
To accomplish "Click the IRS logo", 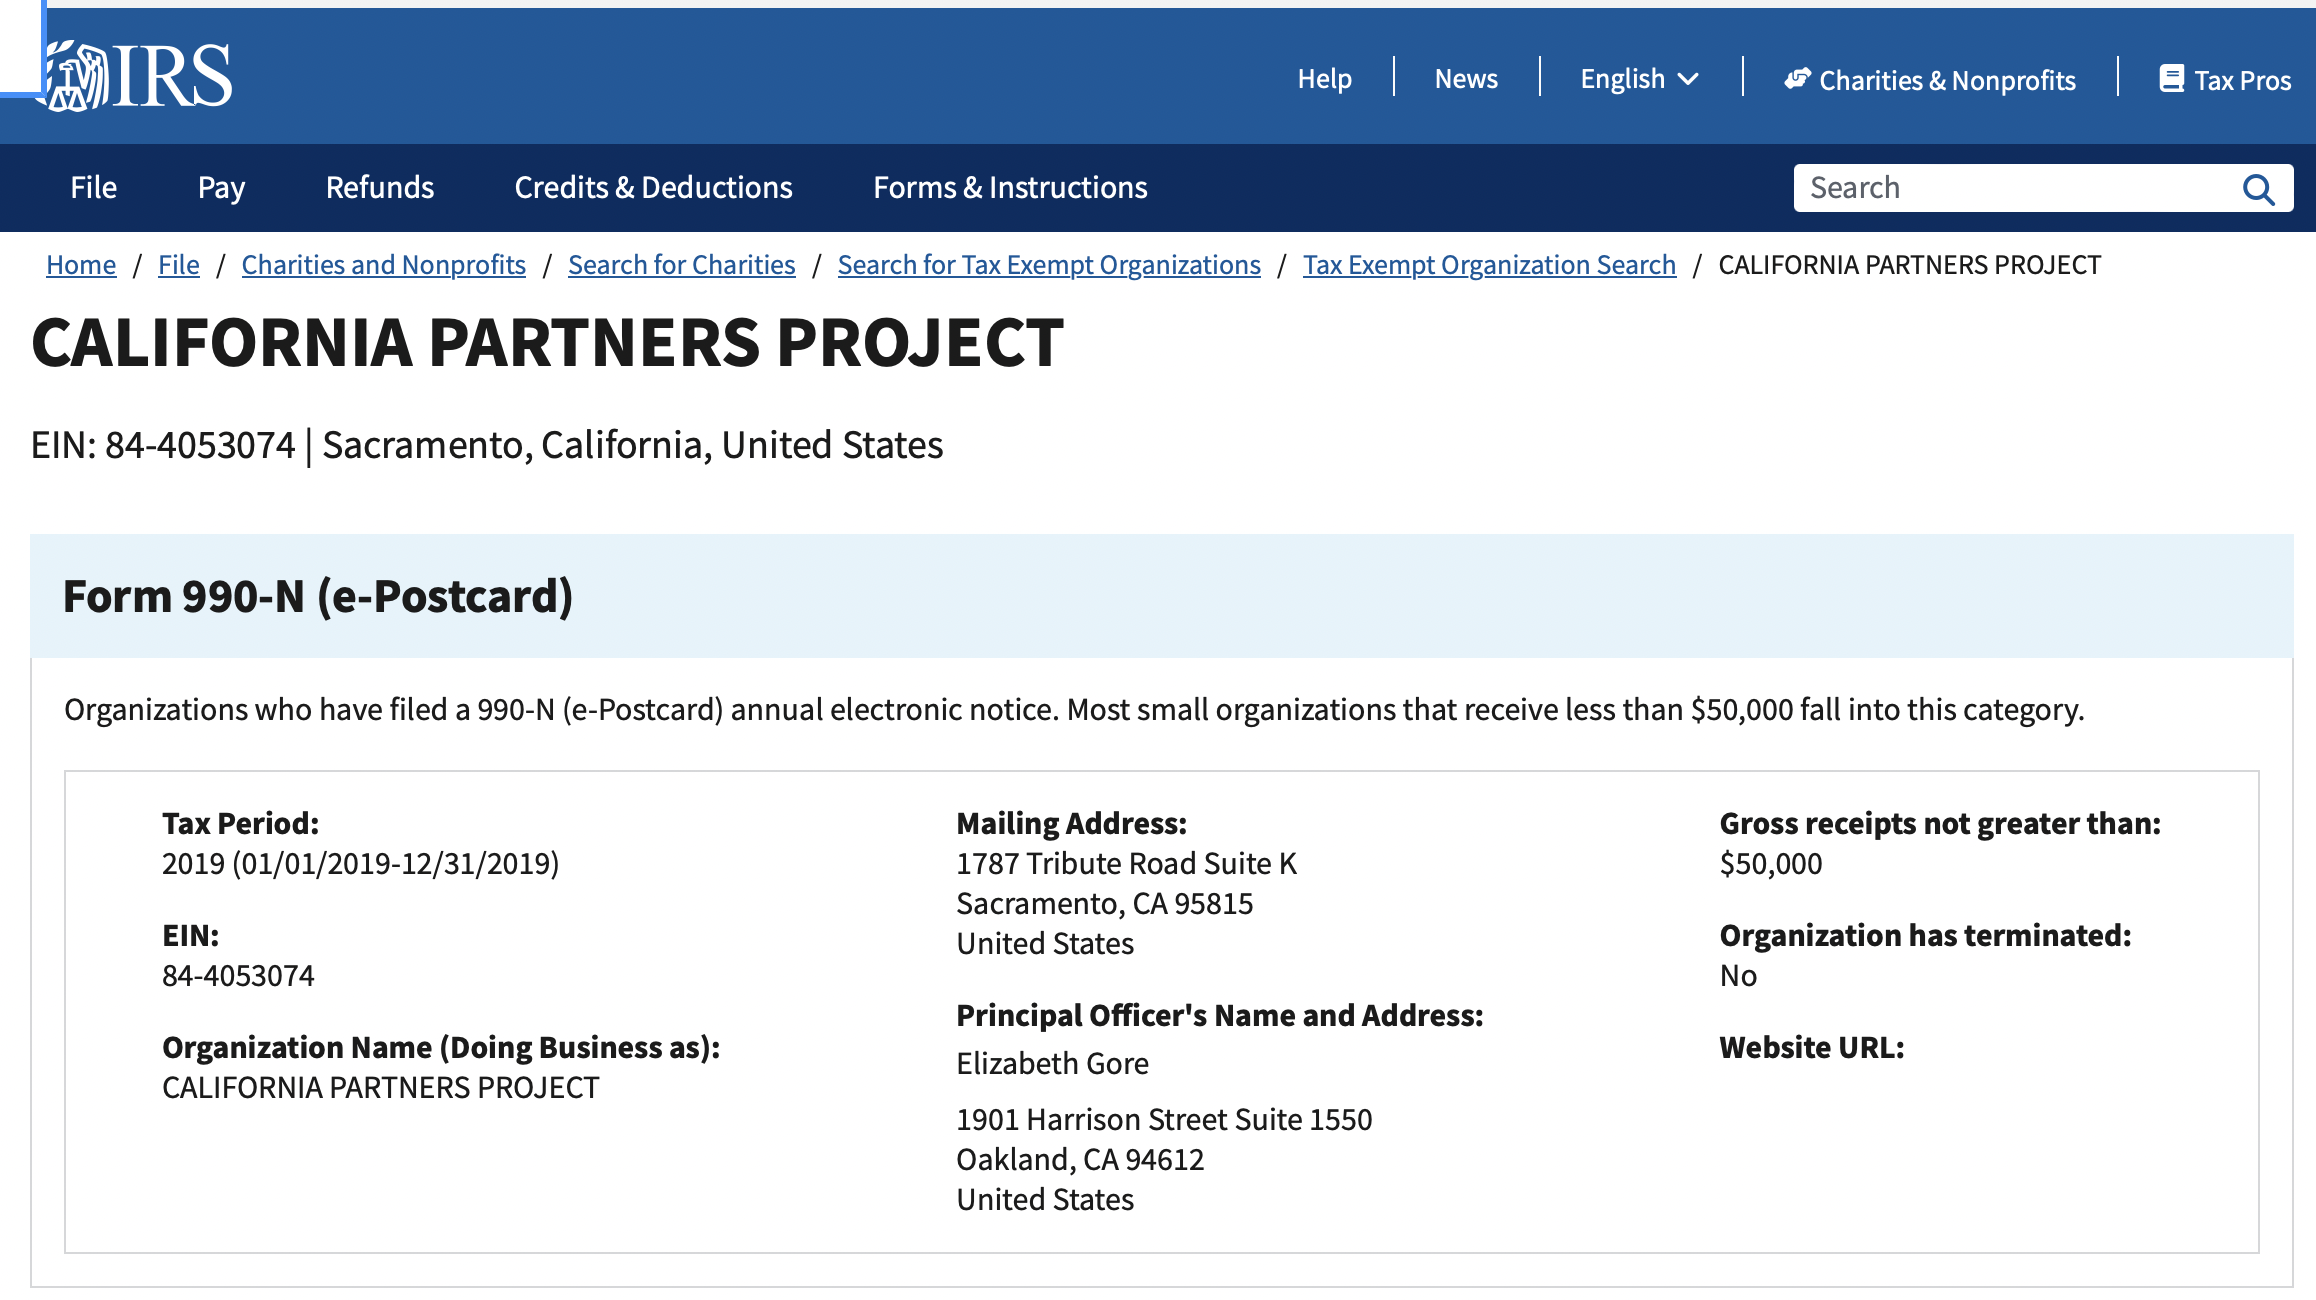I will click(x=138, y=76).
